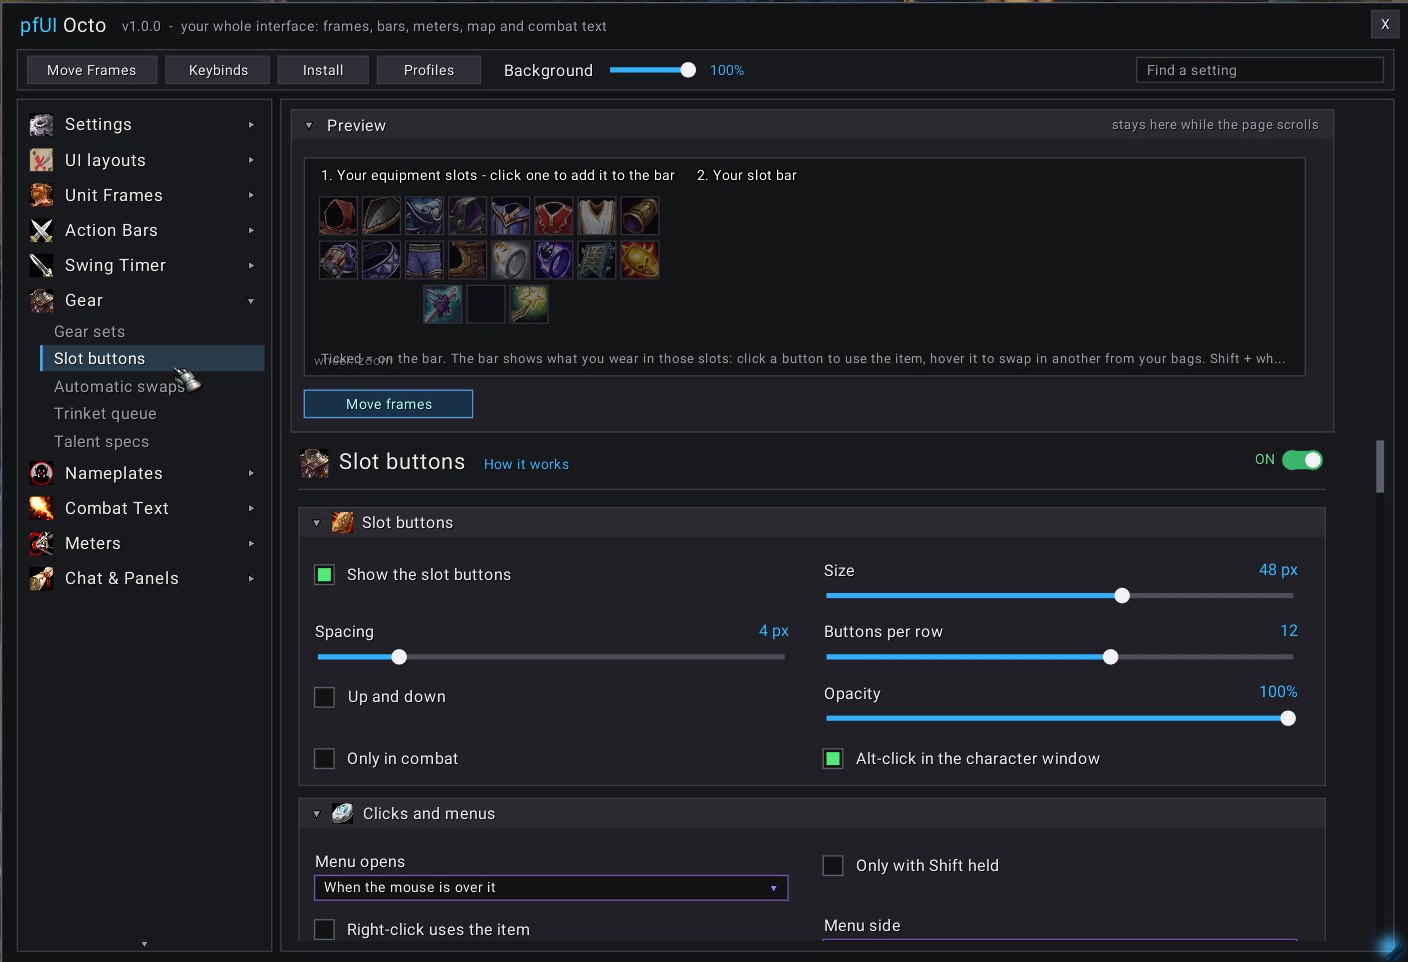Turn off the Slot buttons ON switch
Image resolution: width=1408 pixels, height=962 pixels.
(x=1302, y=460)
